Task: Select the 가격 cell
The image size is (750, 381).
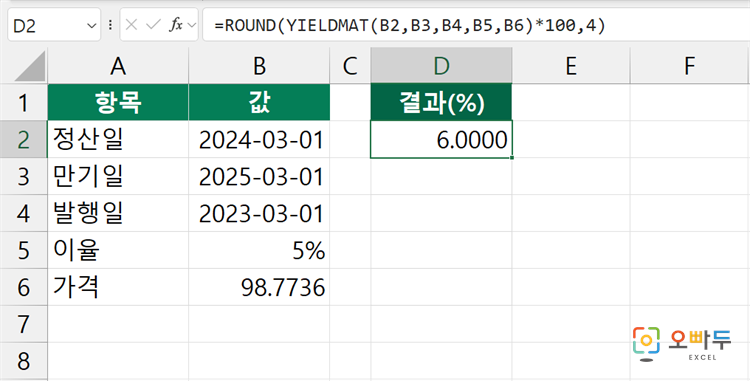Action: 118,287
